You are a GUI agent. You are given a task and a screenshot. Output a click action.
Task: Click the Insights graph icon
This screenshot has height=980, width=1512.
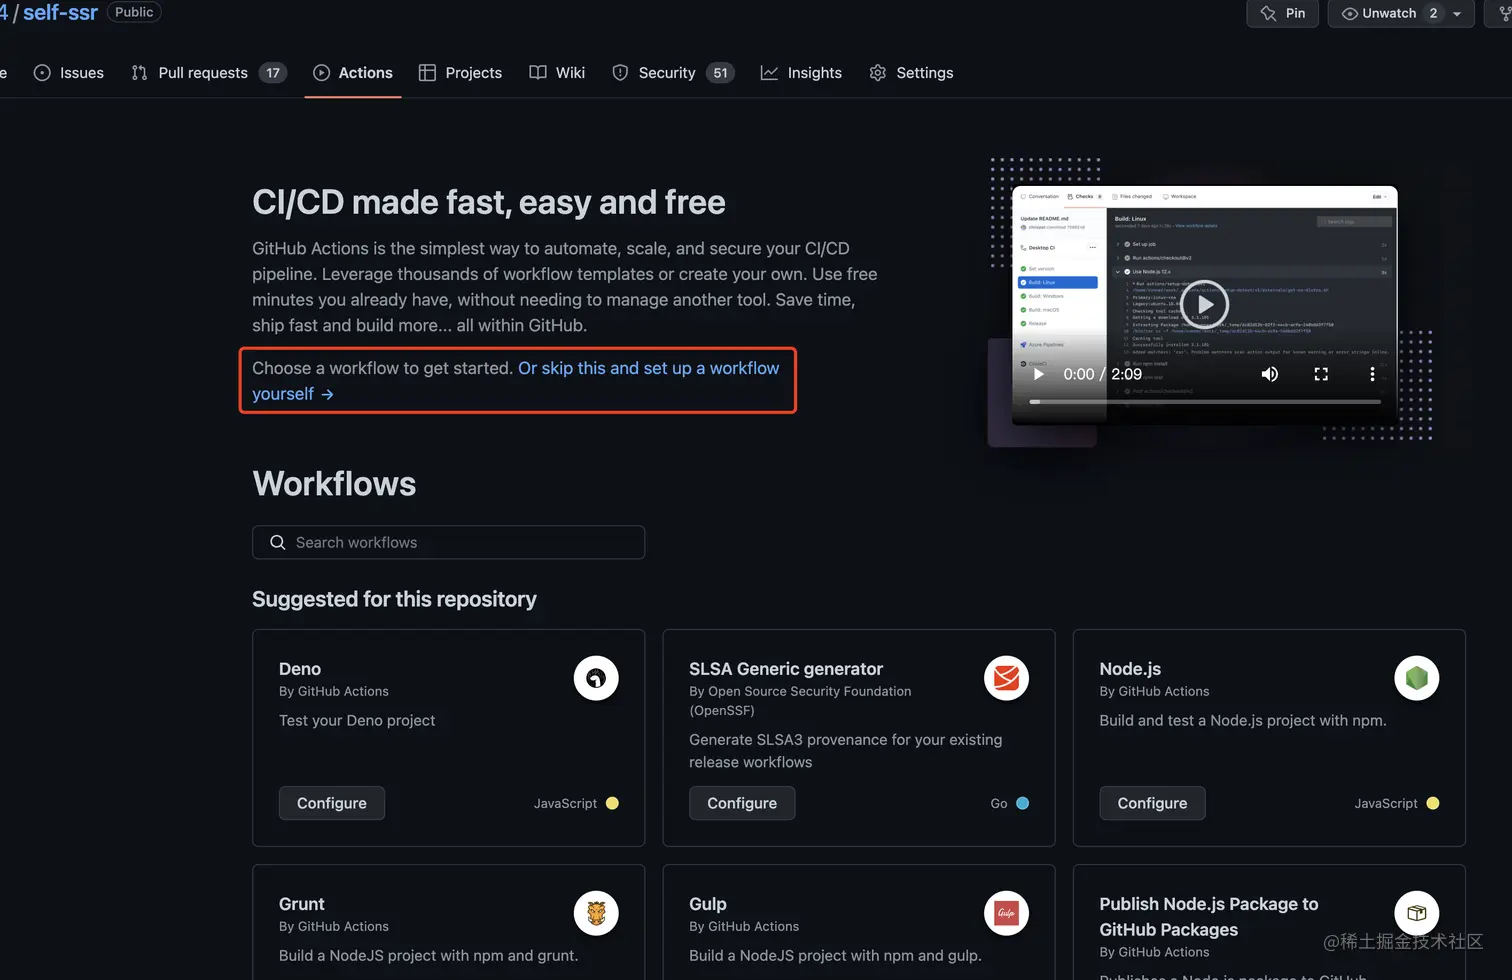(x=769, y=73)
